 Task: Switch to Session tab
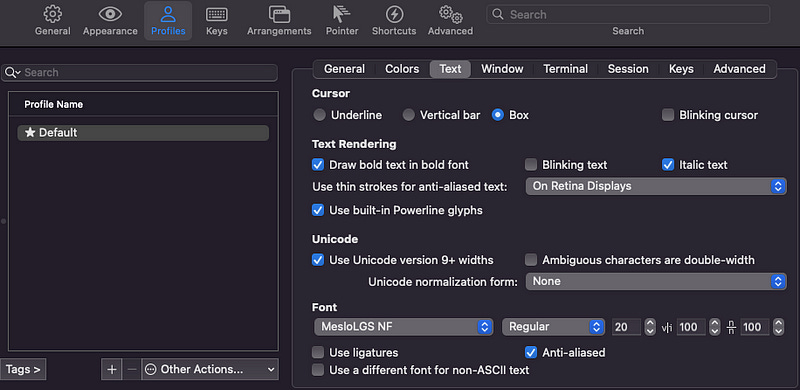click(x=628, y=69)
